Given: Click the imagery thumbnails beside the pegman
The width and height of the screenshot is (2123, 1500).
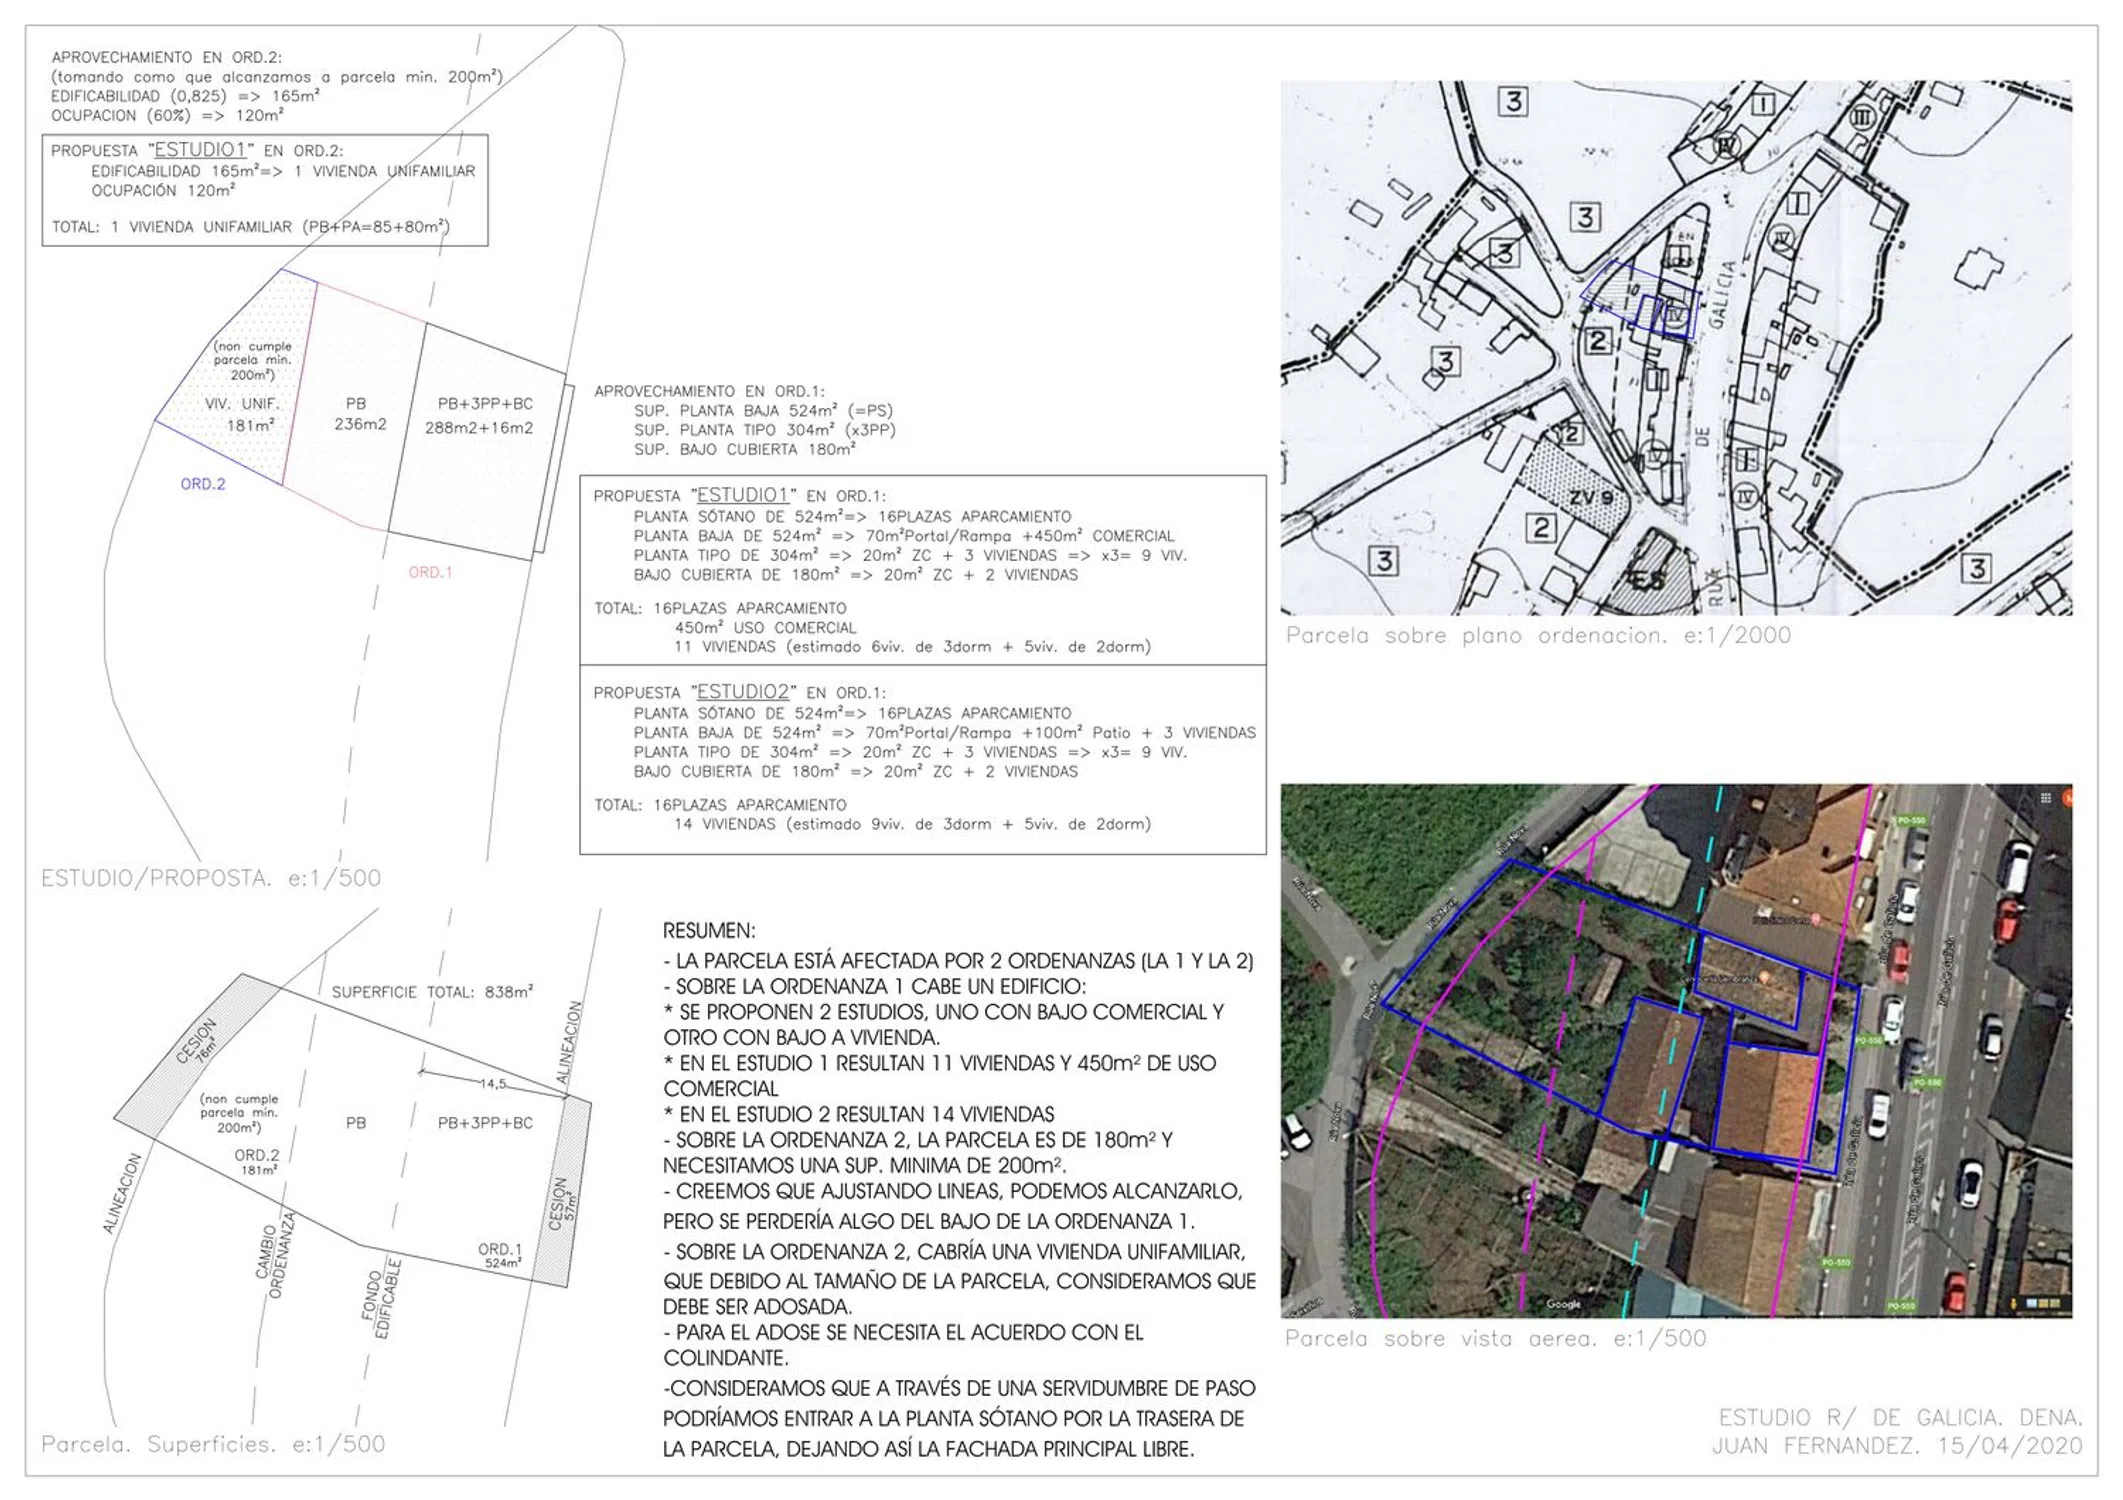Looking at the screenshot, I should click(x=2043, y=1304).
